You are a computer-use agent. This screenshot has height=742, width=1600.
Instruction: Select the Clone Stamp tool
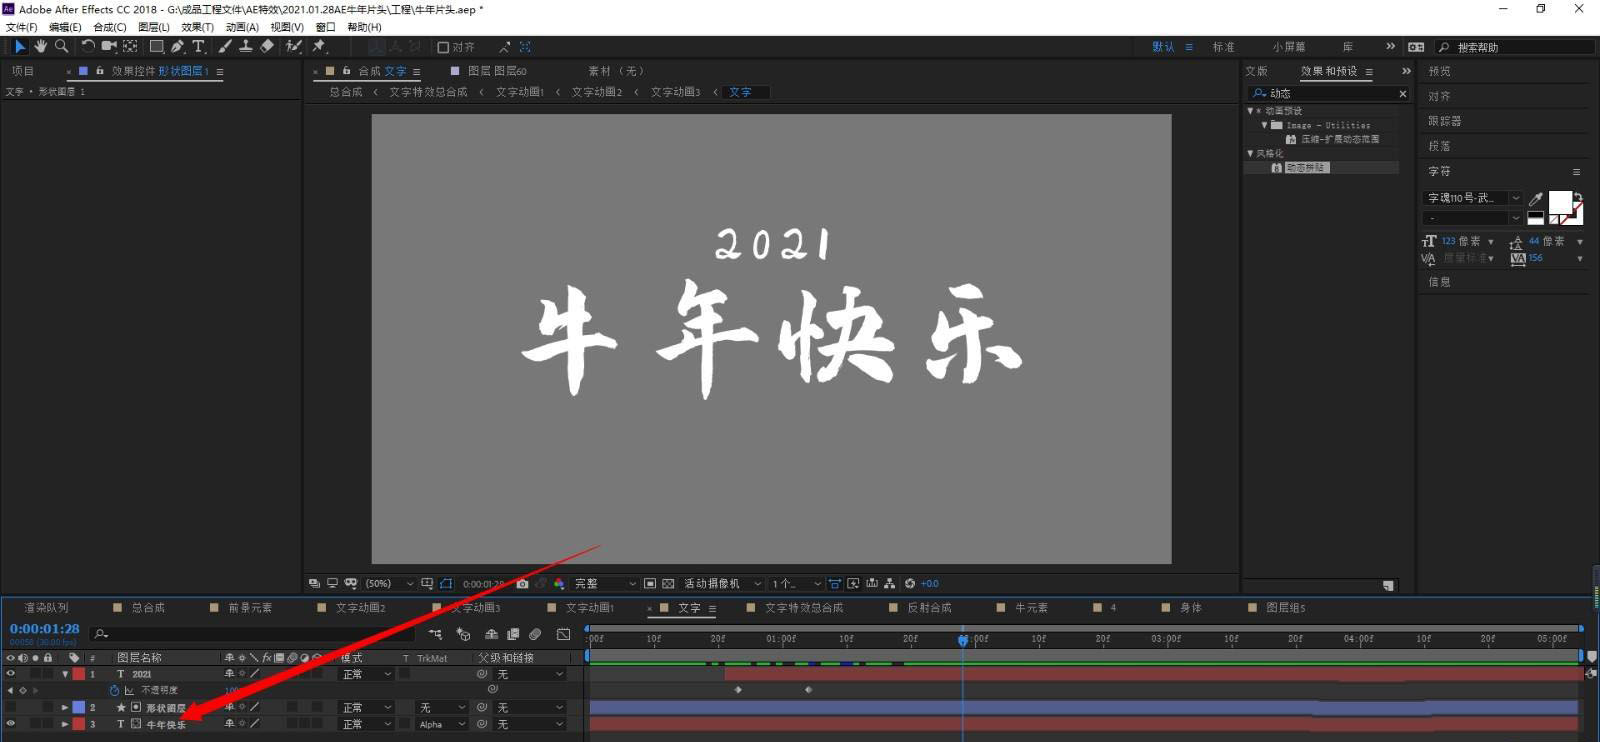245,46
